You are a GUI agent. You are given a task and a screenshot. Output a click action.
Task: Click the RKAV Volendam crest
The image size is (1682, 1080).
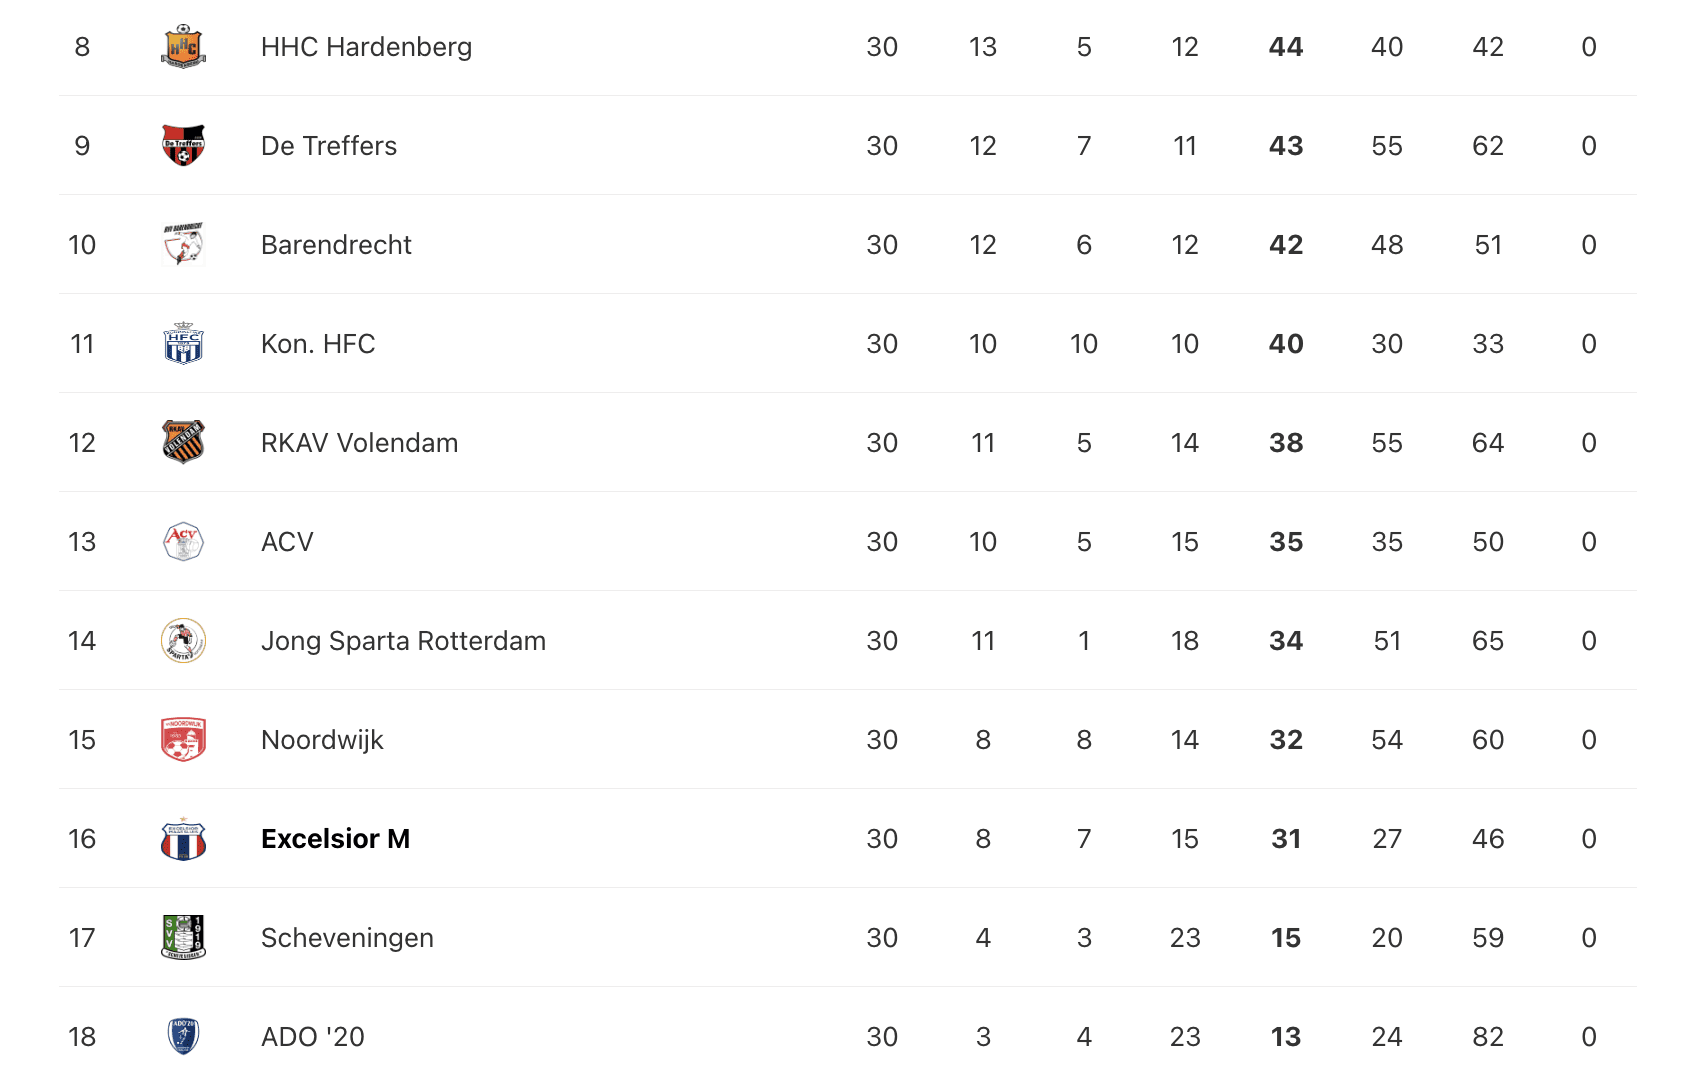click(x=183, y=443)
